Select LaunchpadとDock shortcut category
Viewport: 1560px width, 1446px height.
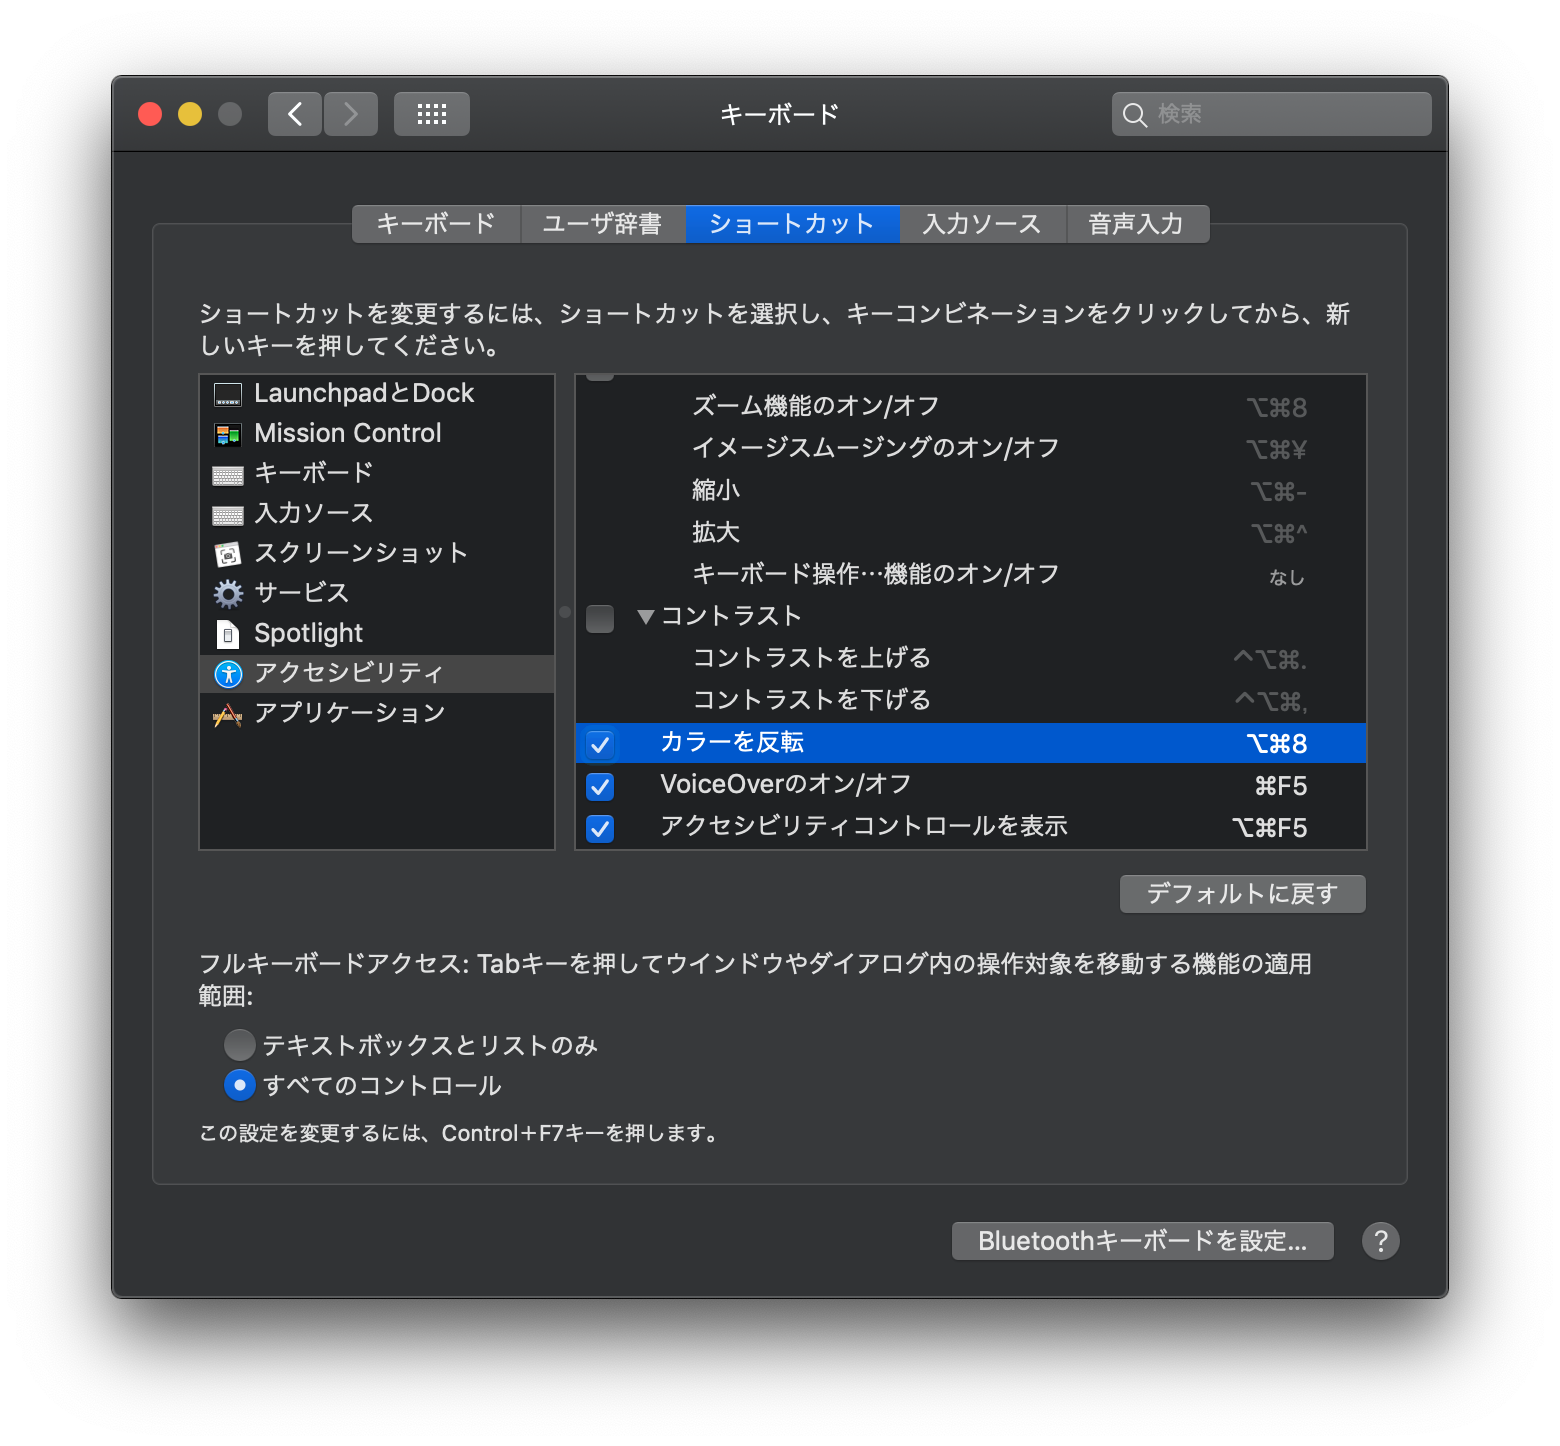363,393
